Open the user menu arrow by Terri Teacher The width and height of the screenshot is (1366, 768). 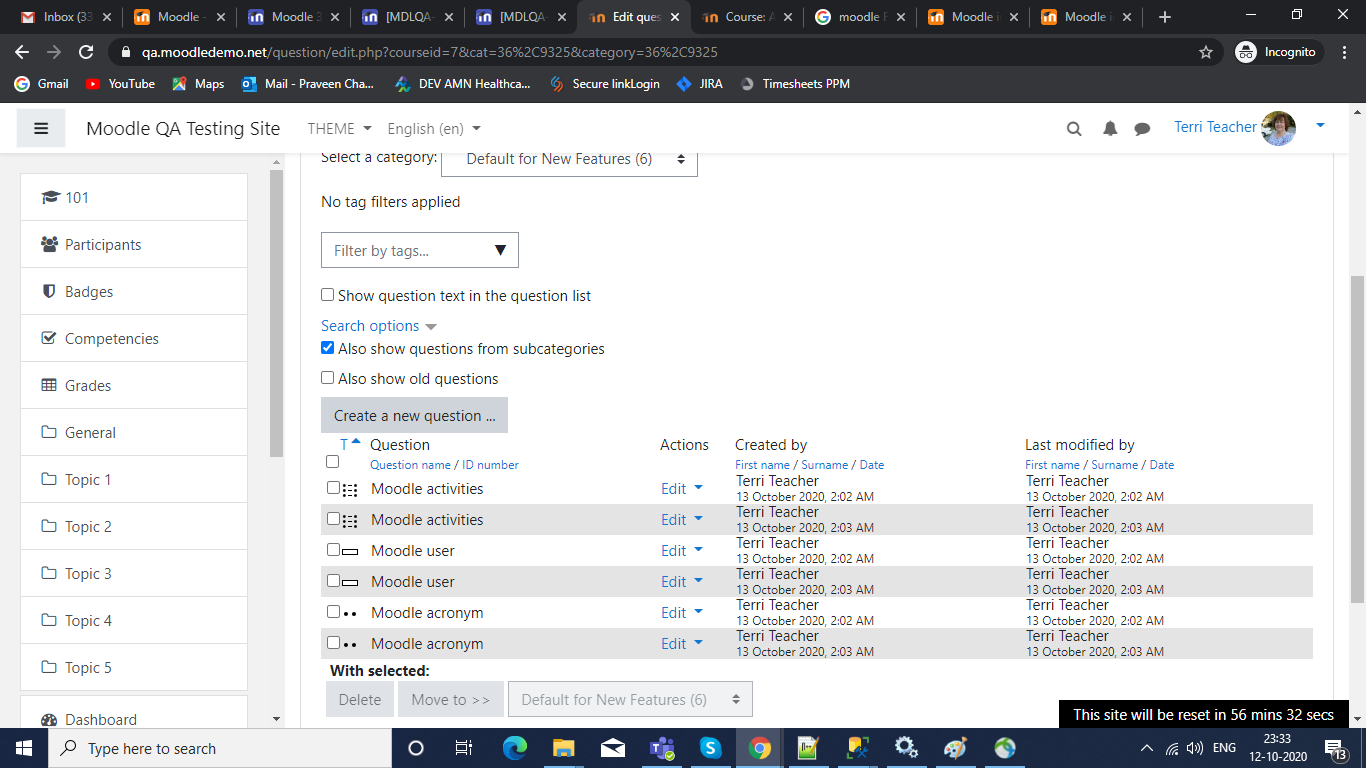point(1320,126)
